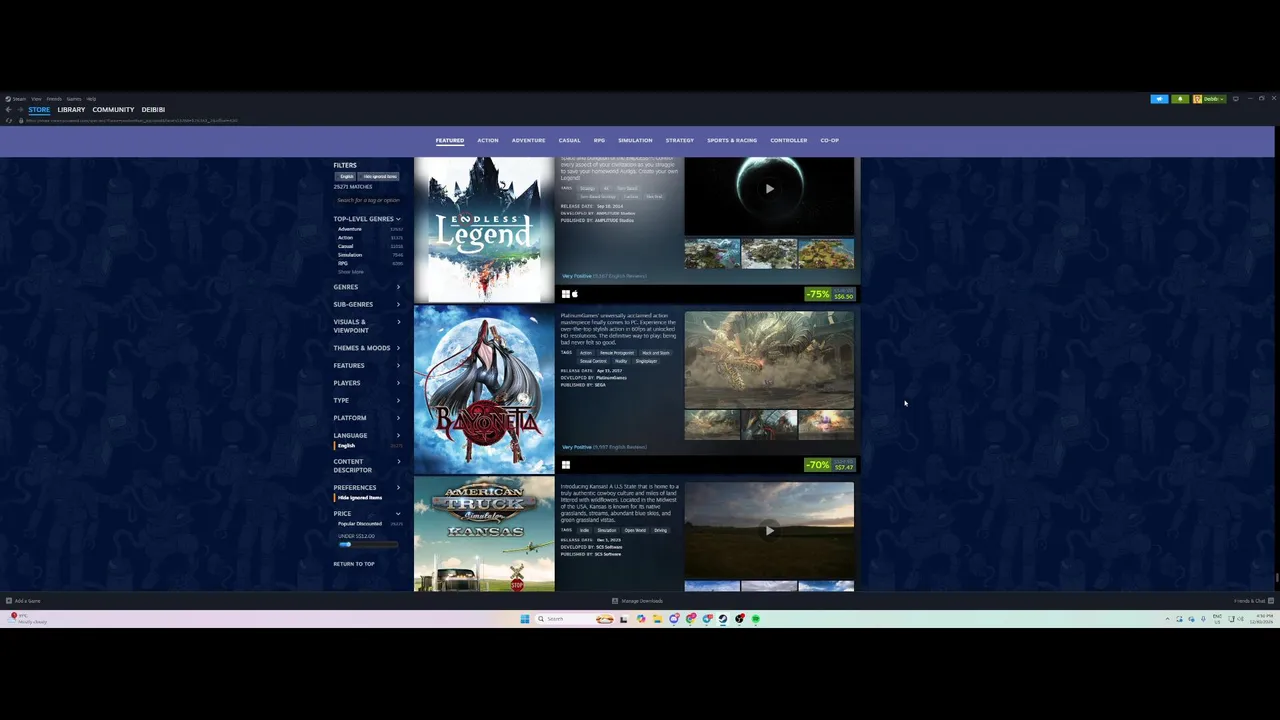Collapse the TOP-LEVEL GENRES section
Image resolution: width=1280 pixels, height=720 pixels.
(367, 219)
